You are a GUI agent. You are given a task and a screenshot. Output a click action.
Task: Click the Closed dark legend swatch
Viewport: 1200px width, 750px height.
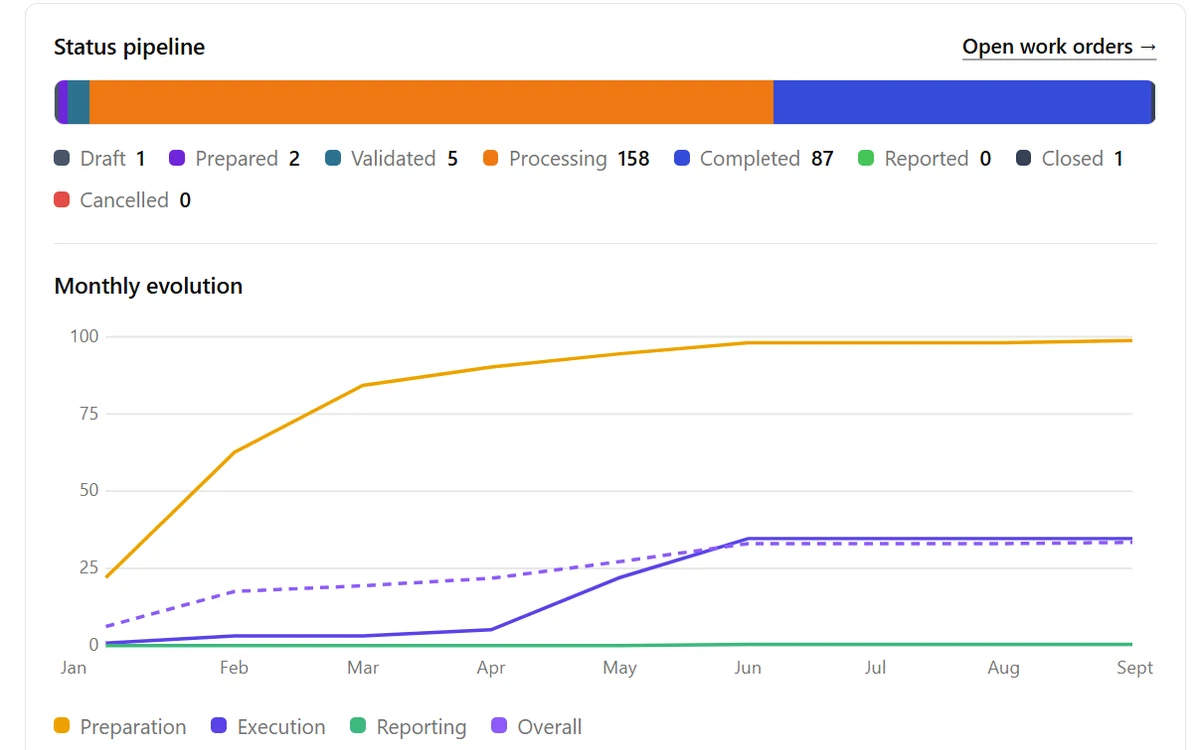(x=1024, y=158)
